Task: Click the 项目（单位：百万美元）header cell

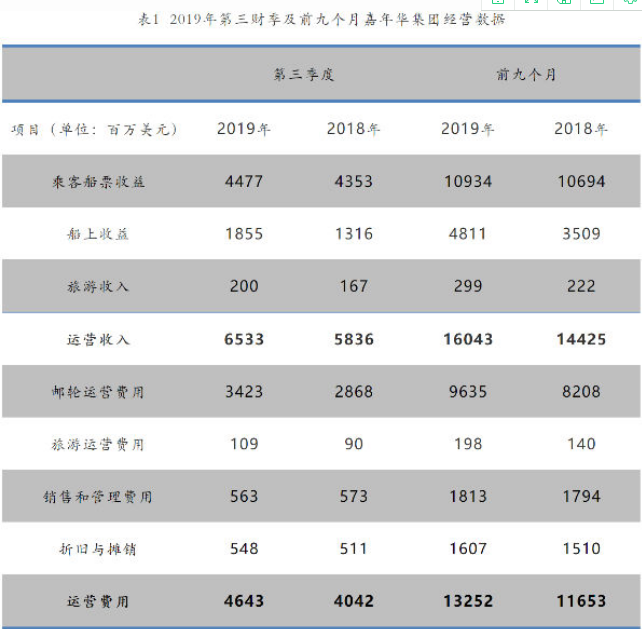Action: (95, 129)
